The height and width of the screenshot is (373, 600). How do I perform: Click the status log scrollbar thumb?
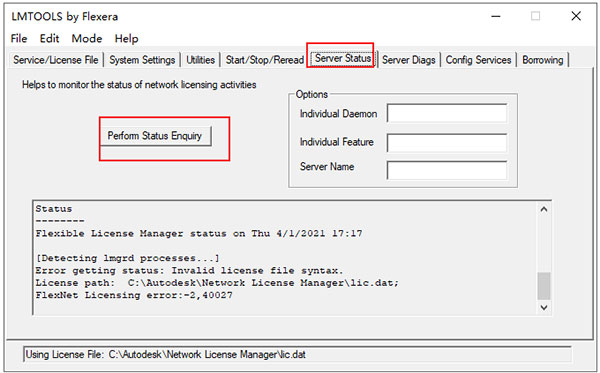click(544, 286)
